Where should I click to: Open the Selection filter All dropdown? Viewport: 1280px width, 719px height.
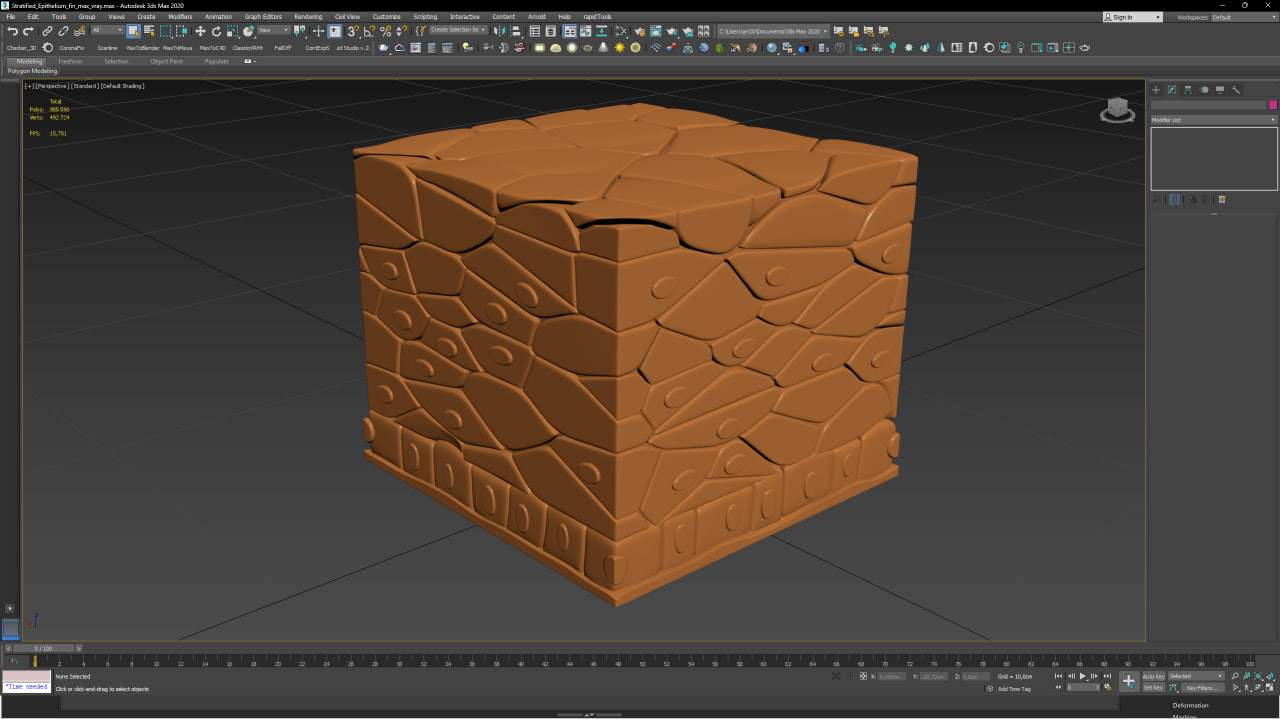(x=107, y=30)
